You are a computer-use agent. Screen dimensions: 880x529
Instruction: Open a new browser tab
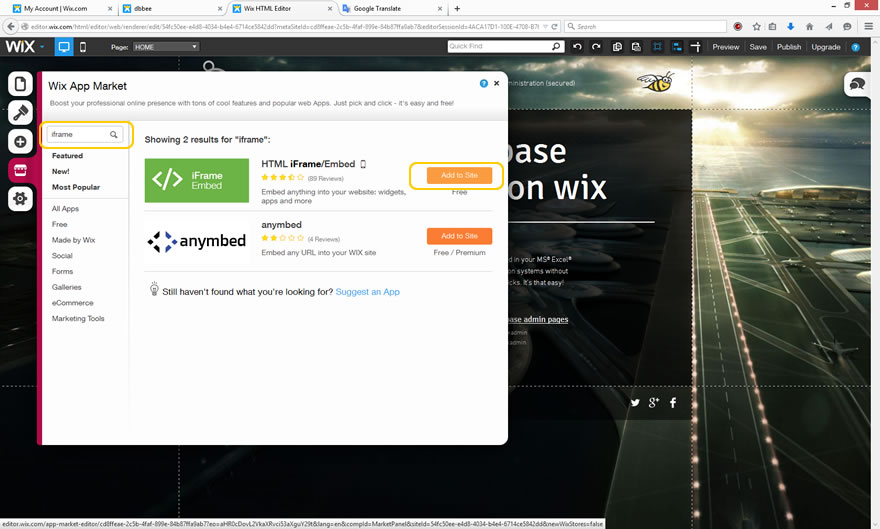457,8
